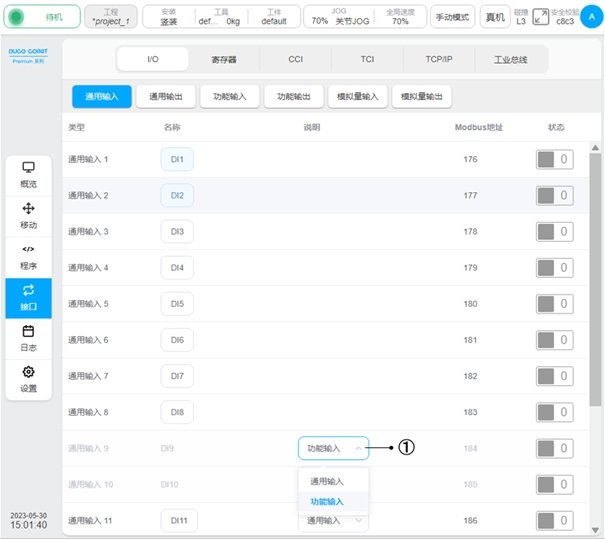Screen dimensions: 605x539
Task: Open the 日志 log calendar icon
Action: click(x=28, y=338)
